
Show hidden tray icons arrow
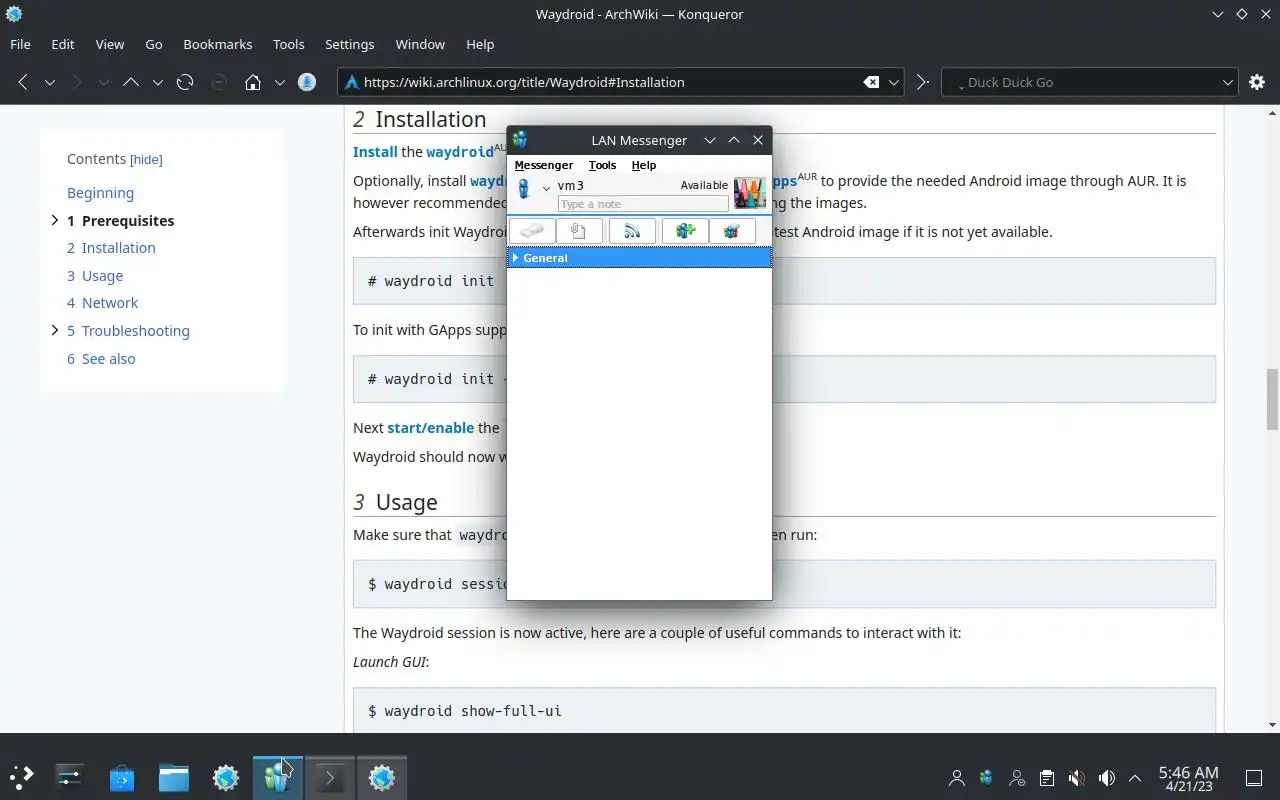[1135, 777]
